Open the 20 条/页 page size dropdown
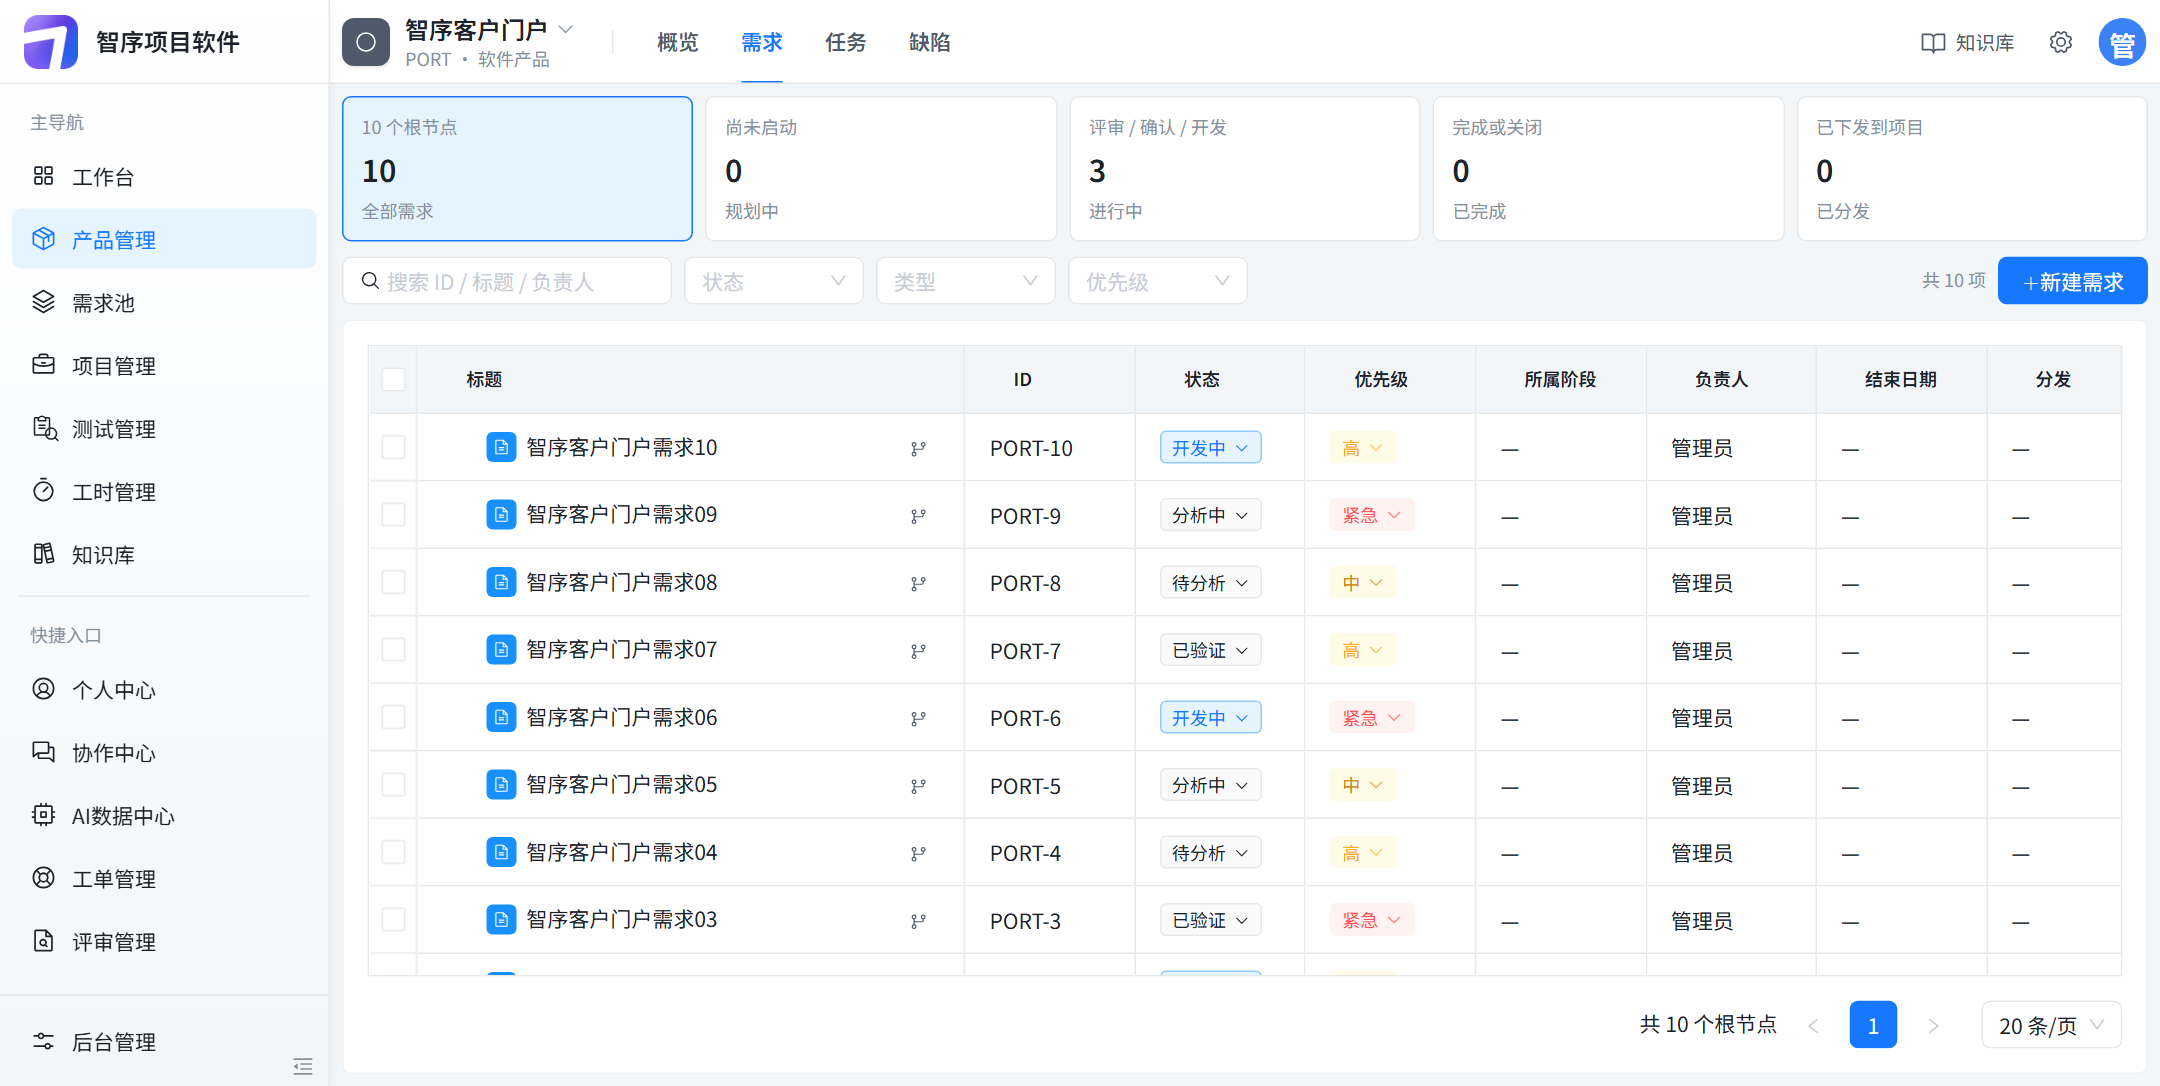The height and width of the screenshot is (1086, 2160). pos(2051,1025)
